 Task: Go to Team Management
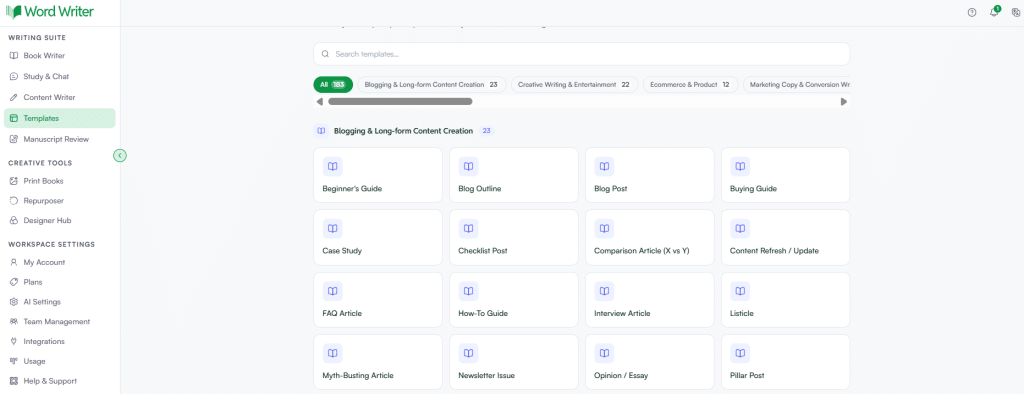[x=59, y=321]
